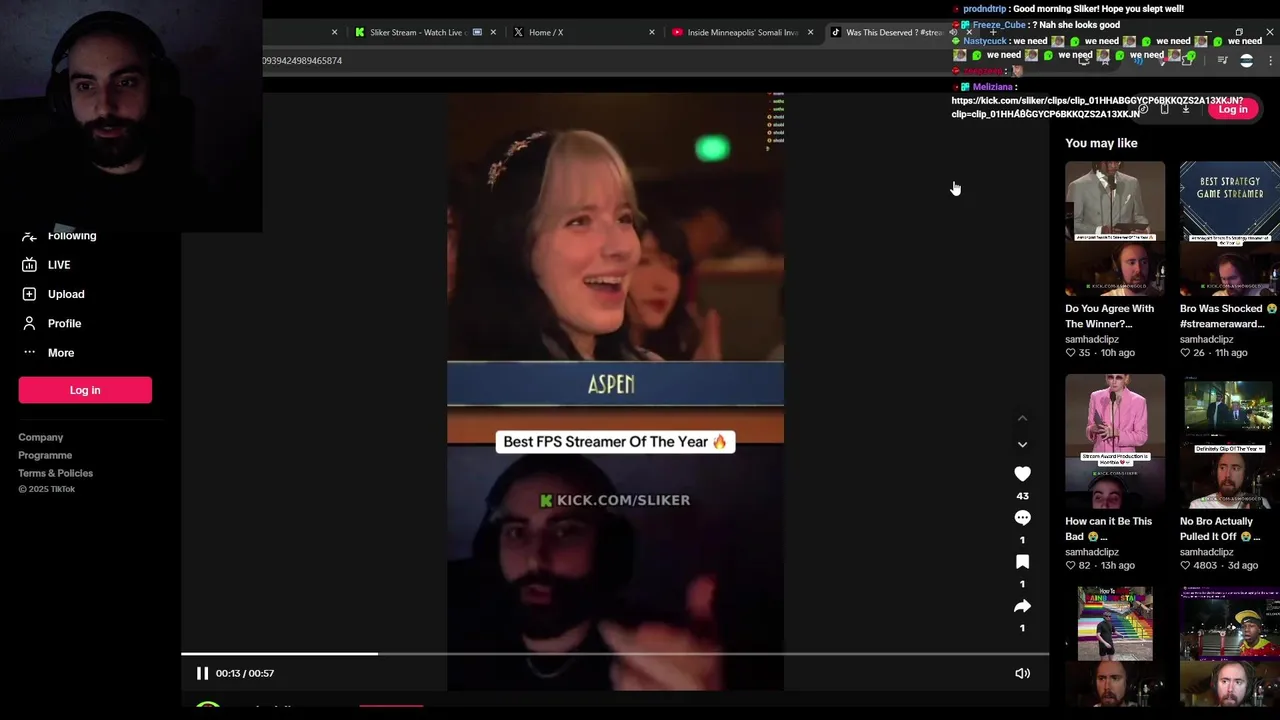Click the YouTube favicon on Minneapolis tab
This screenshot has height=720, width=1280.
point(678,32)
